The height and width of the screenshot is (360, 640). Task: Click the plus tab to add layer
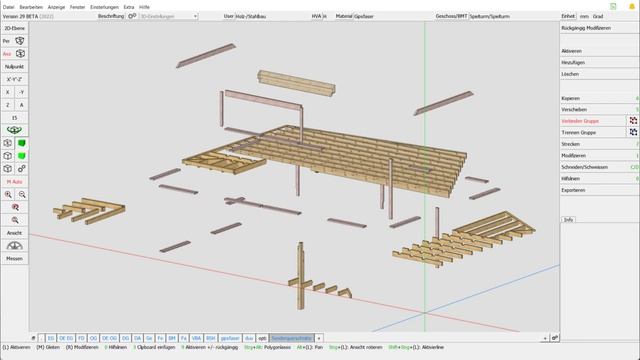pyautogui.click(x=319, y=338)
